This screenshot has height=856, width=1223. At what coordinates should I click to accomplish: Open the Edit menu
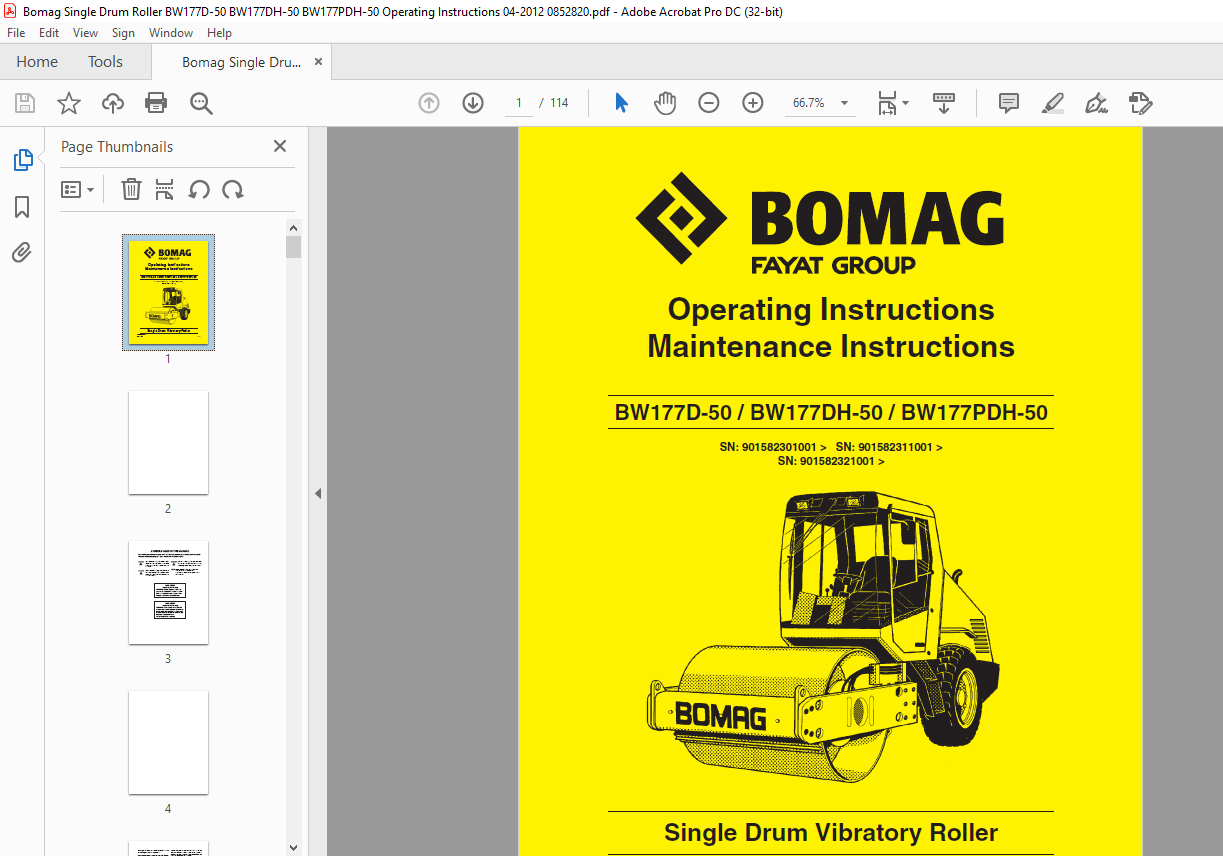(x=49, y=33)
